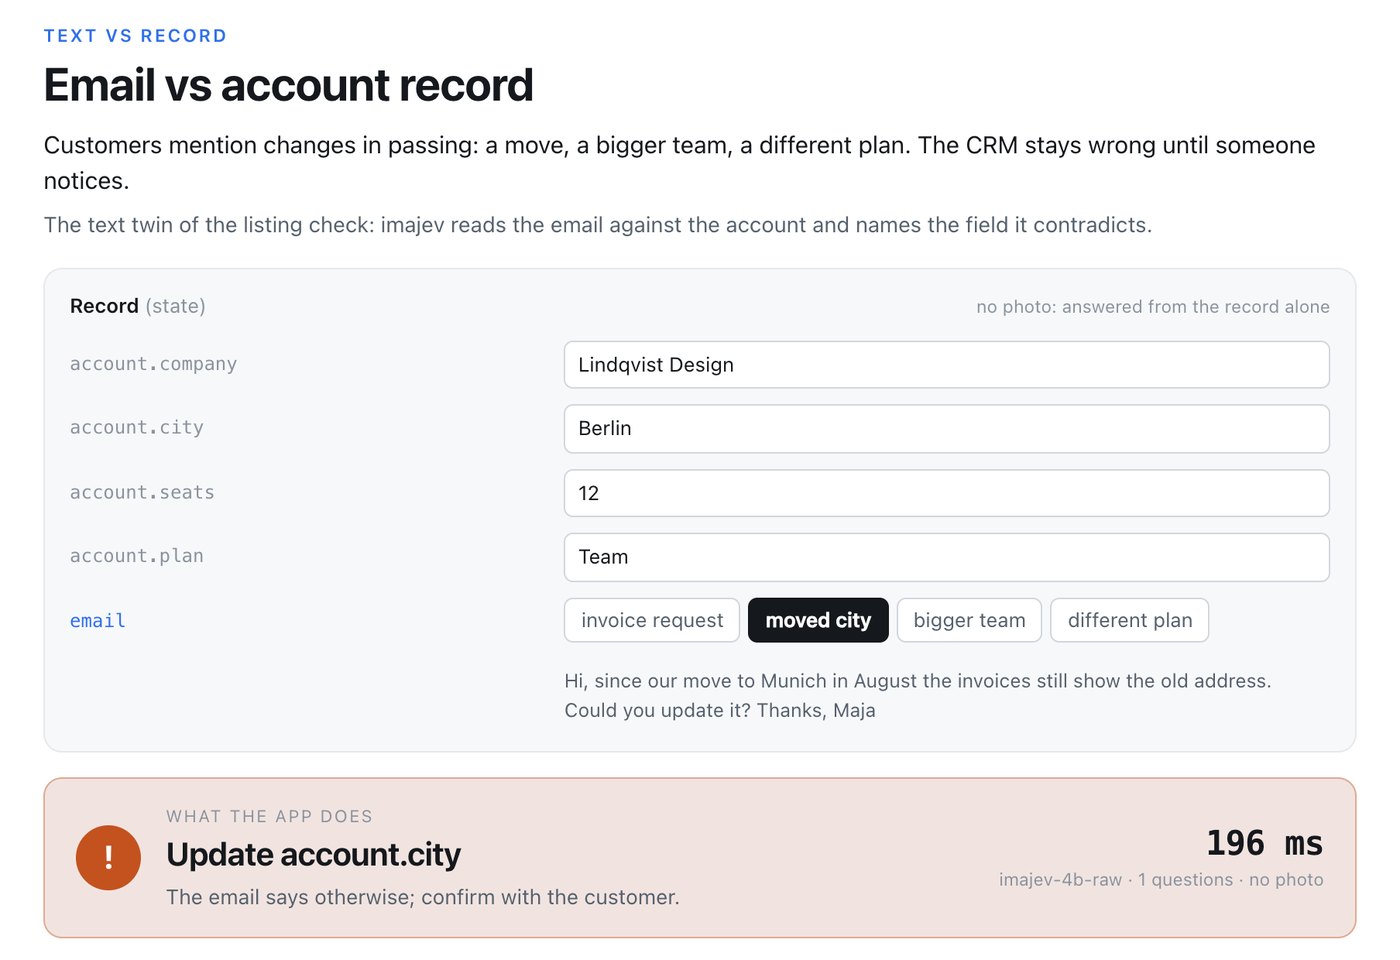
Task: Select the 'invoice request' email option
Action: point(652,620)
